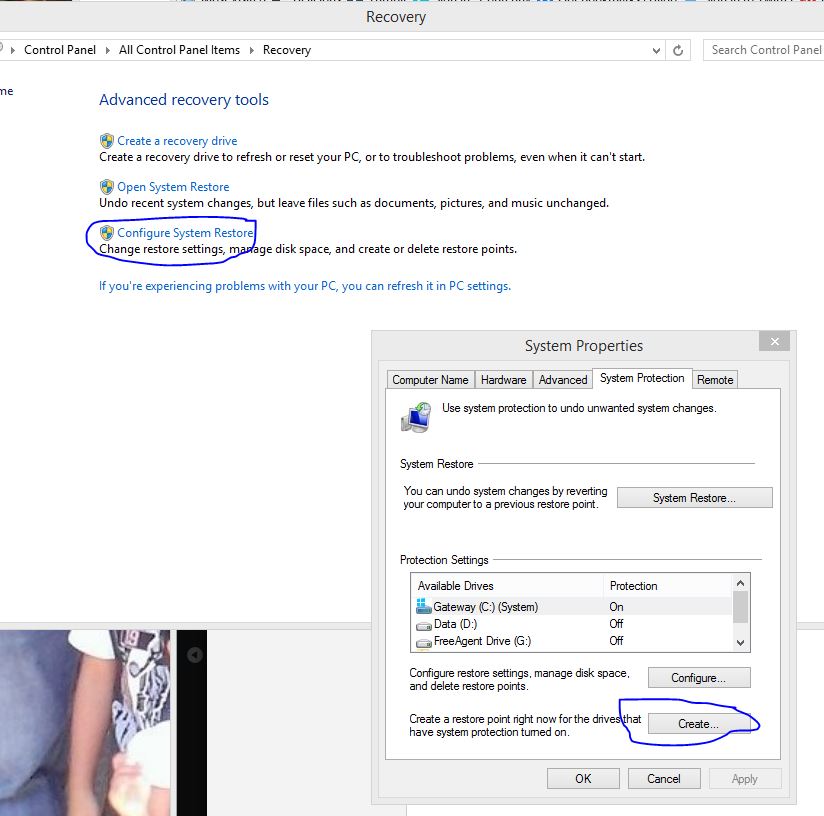Open the address bar history dropdown
This screenshot has height=816, width=824.
(656, 50)
